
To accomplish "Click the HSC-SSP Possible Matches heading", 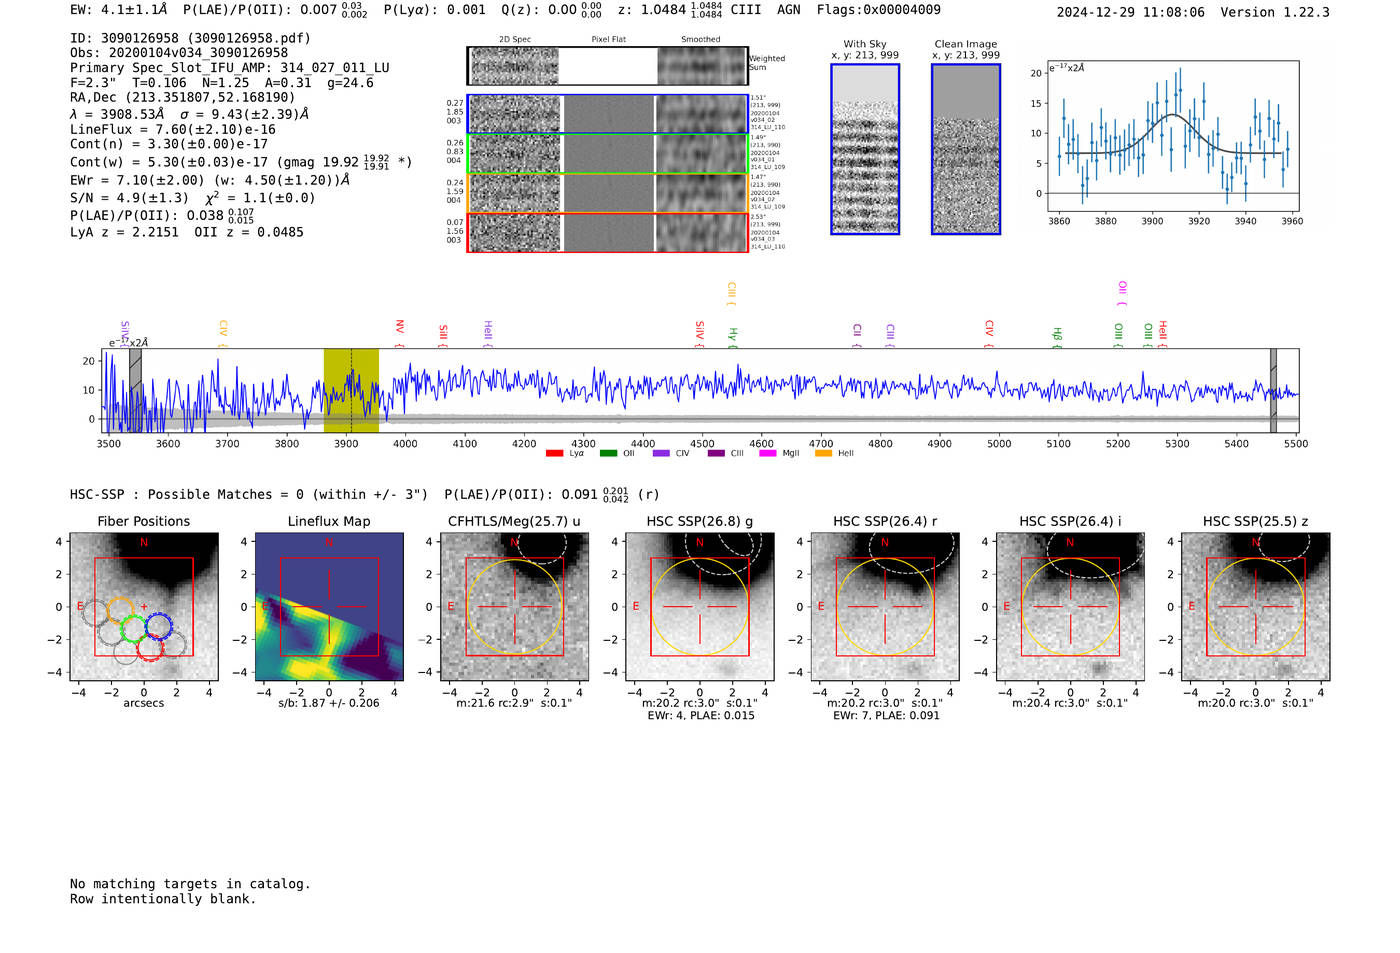I will click(249, 495).
